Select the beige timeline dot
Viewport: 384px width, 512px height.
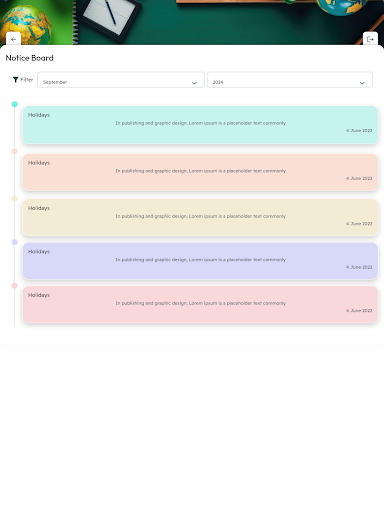pyautogui.click(x=15, y=199)
